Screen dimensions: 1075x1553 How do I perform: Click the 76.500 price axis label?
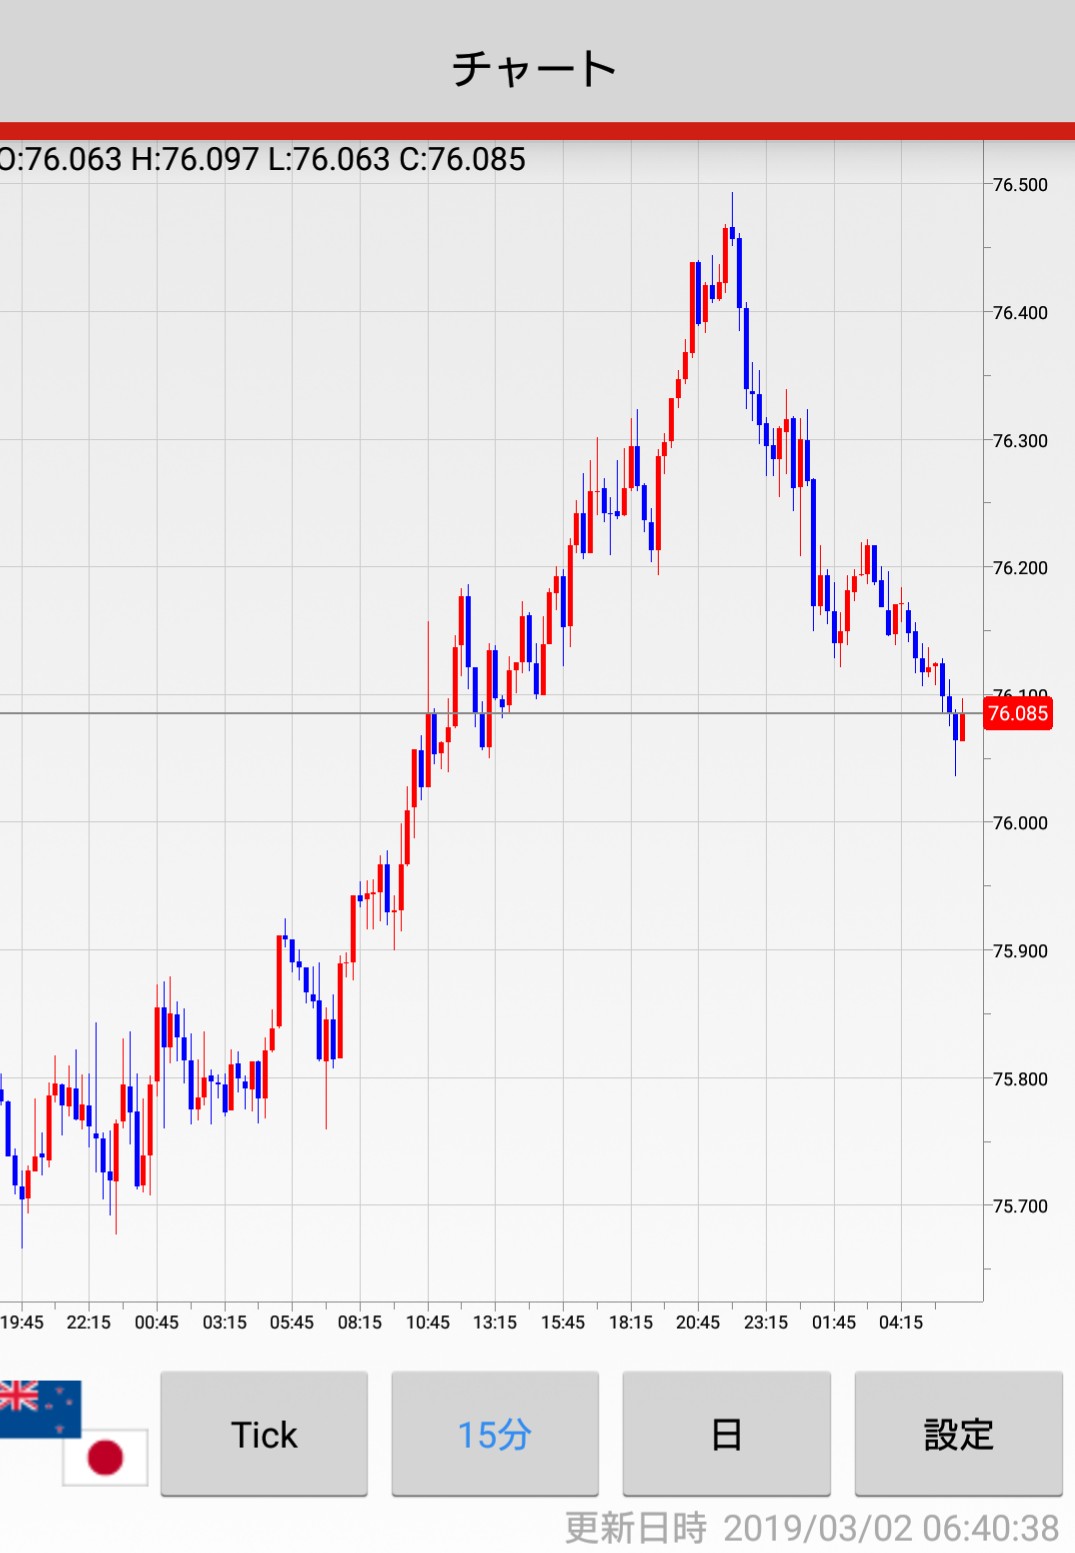[x=1020, y=185]
